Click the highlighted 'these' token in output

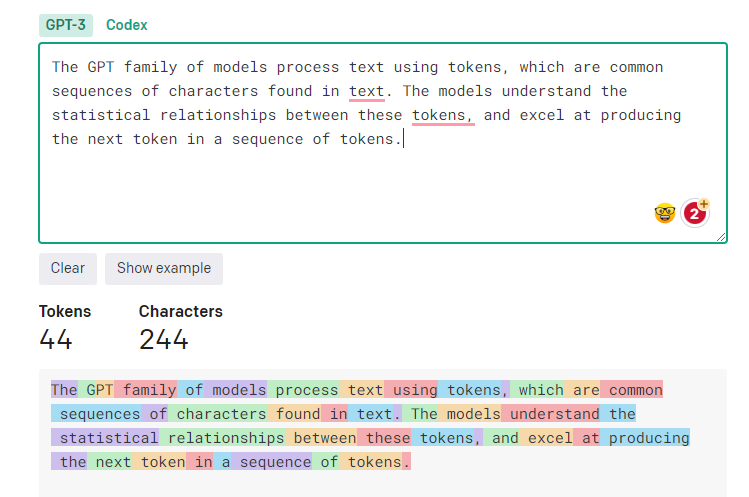384,438
